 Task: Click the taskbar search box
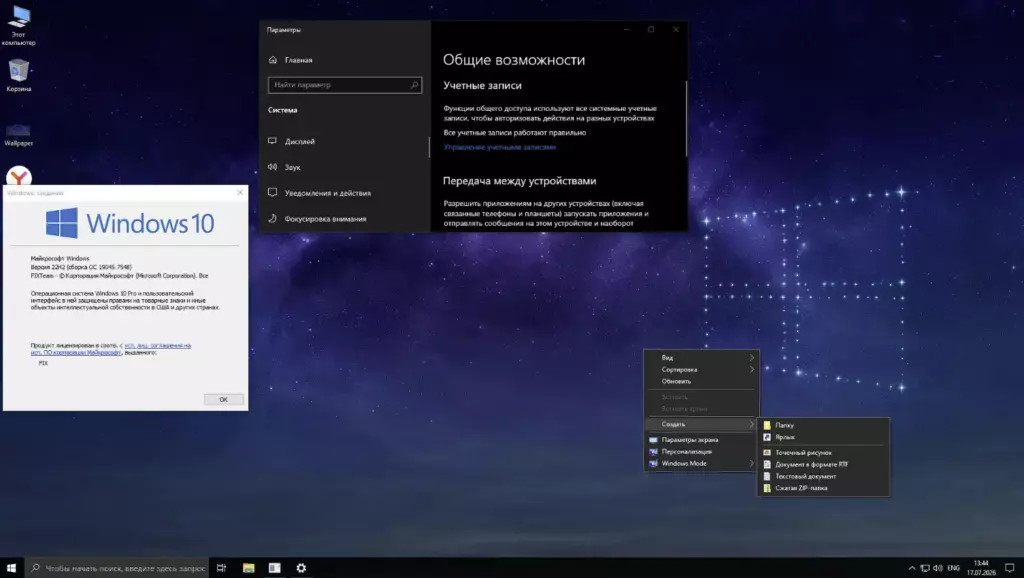117,568
